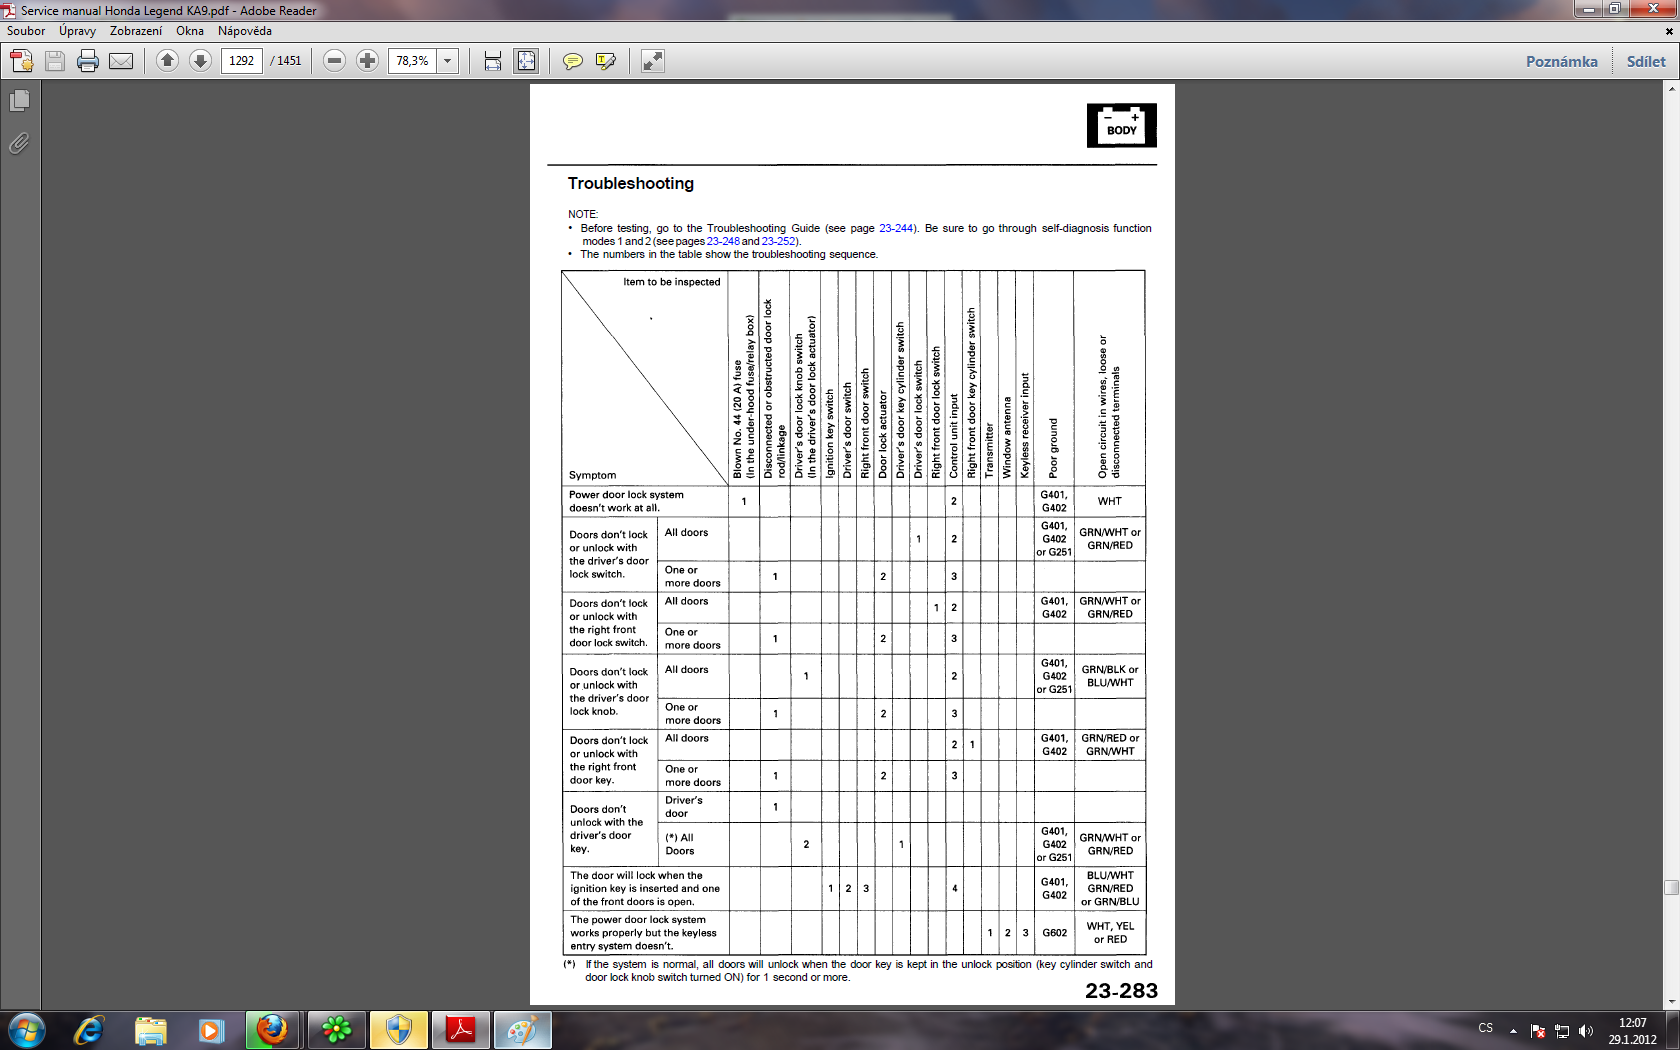Open the attachments paperclip panel
Screen dimensions: 1680x1050
click(x=19, y=144)
